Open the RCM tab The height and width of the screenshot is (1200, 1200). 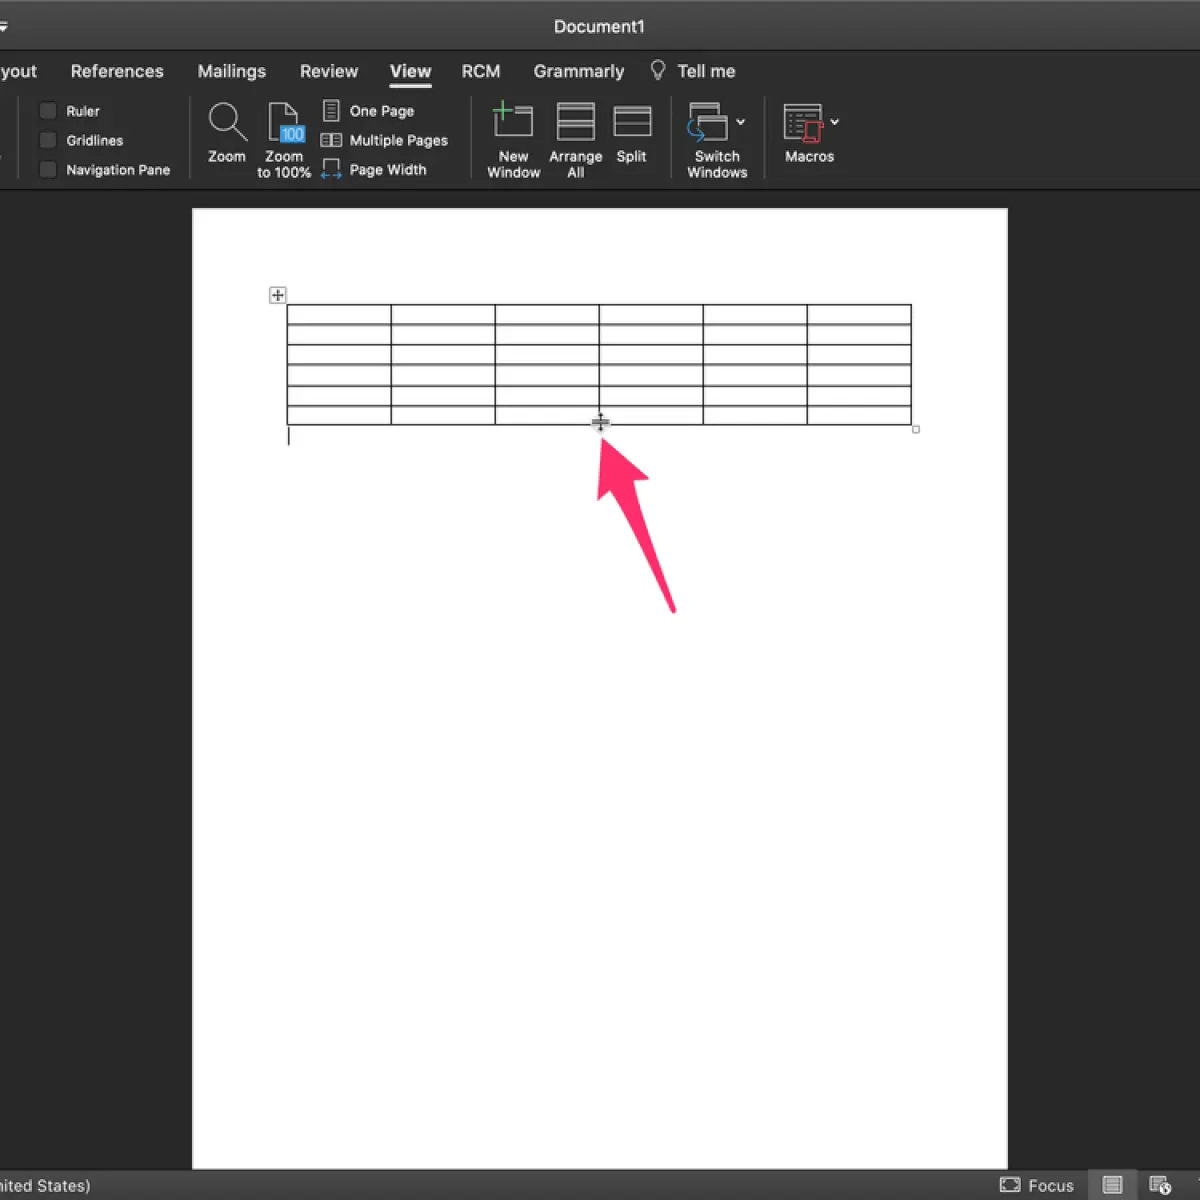[x=481, y=71]
